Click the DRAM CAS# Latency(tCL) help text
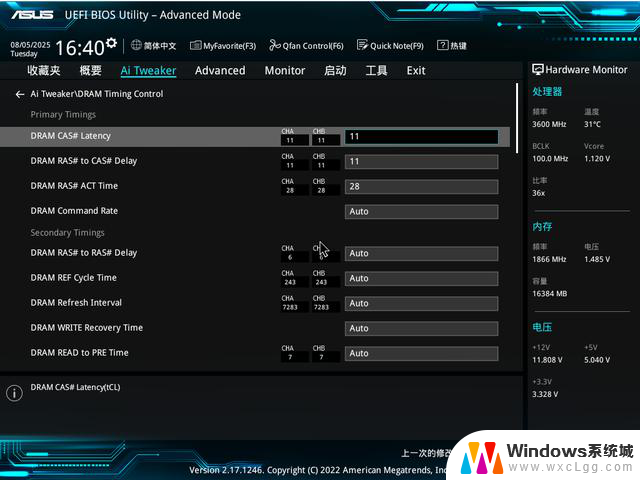 (x=76, y=387)
